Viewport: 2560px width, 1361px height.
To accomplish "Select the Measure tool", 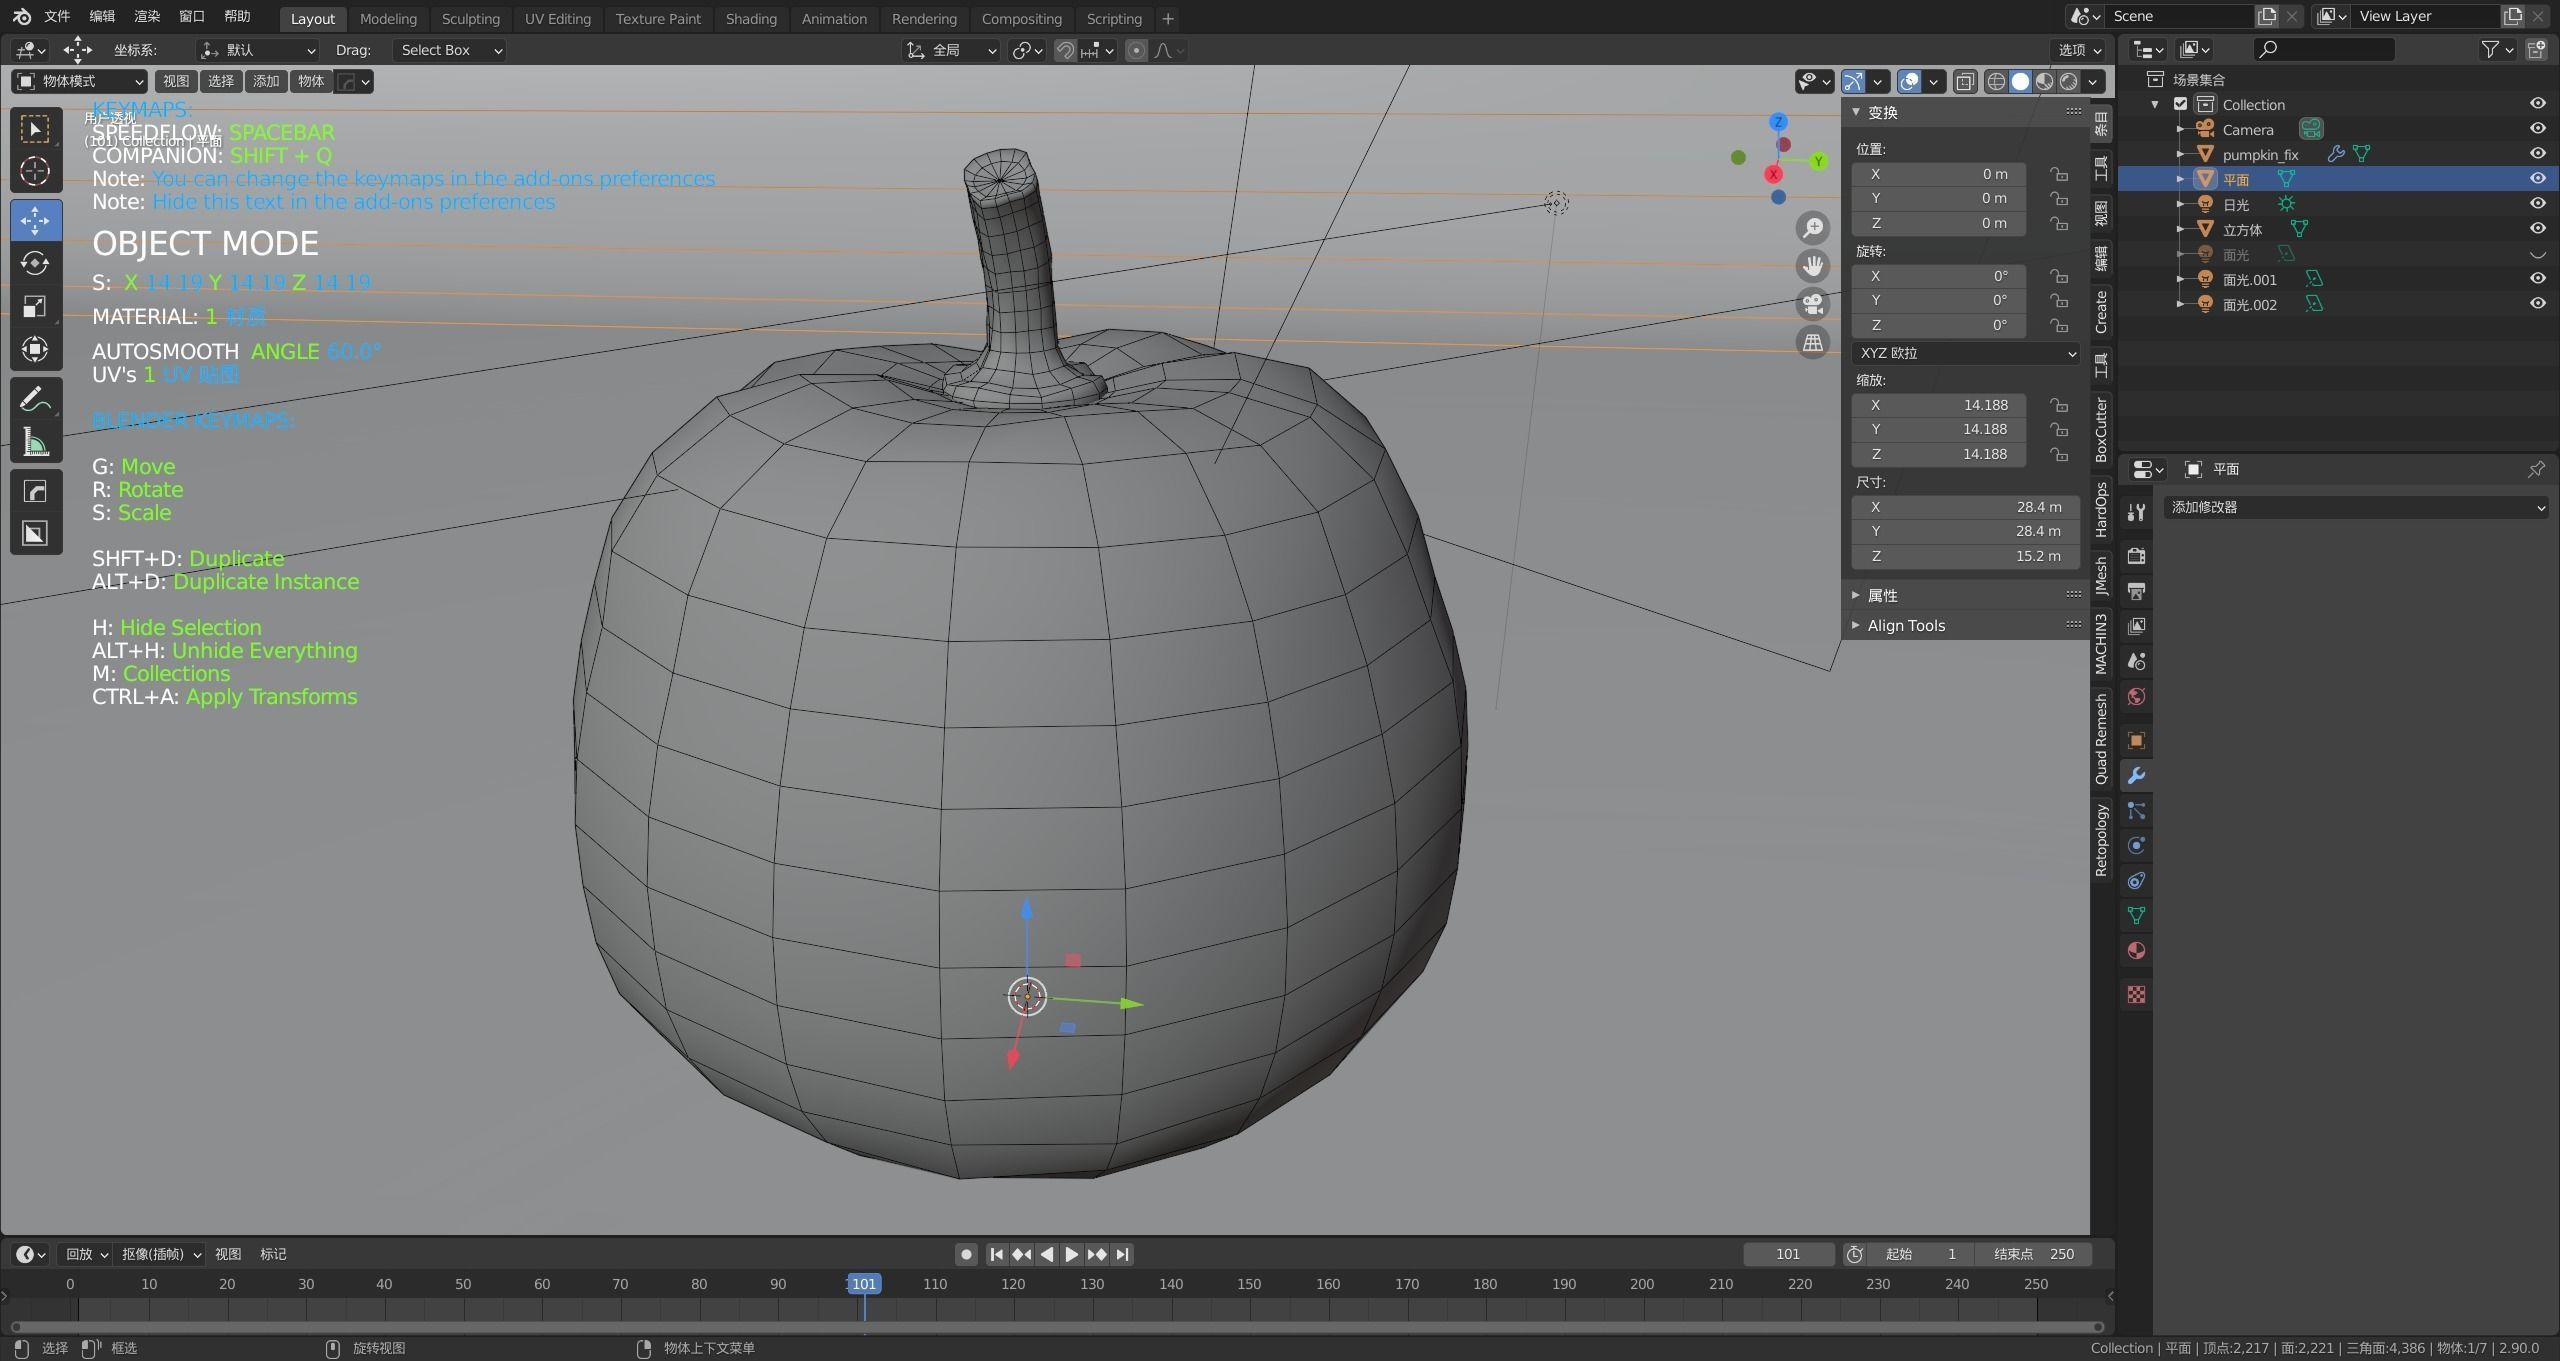I will 35,442.
